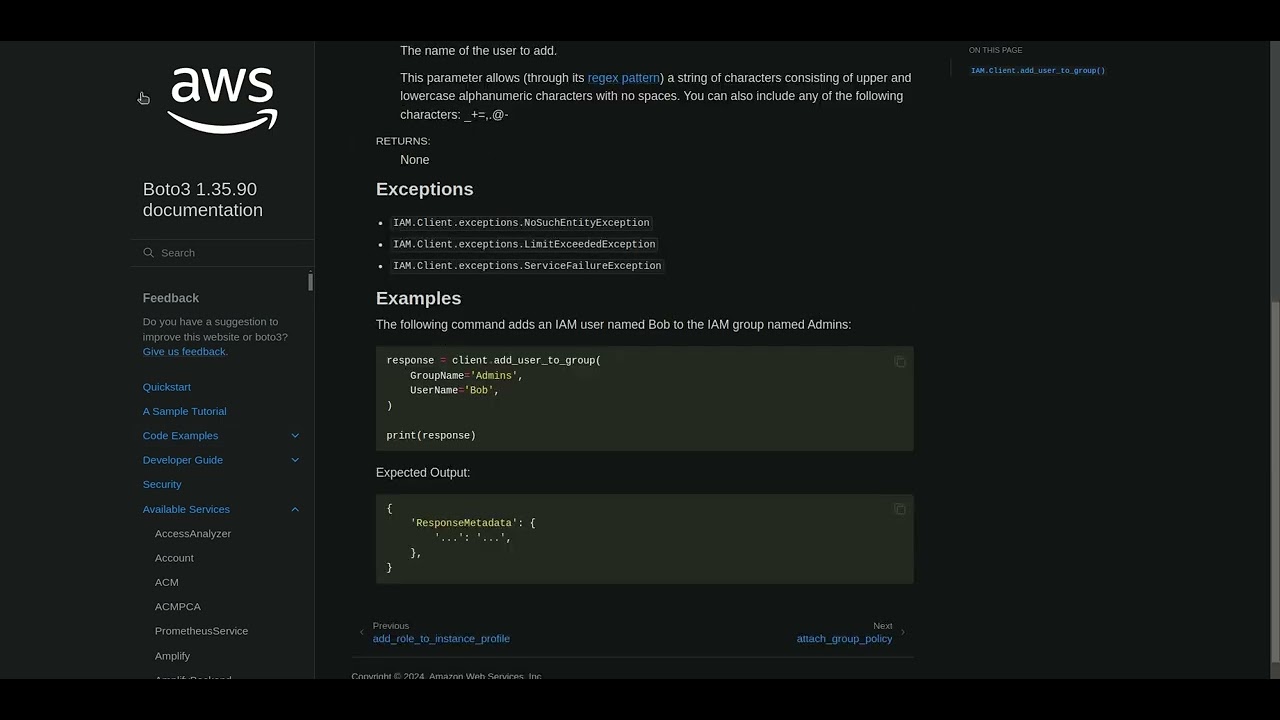Click UserName='Bob' code line
The width and height of the screenshot is (1280, 720).
pos(454,391)
